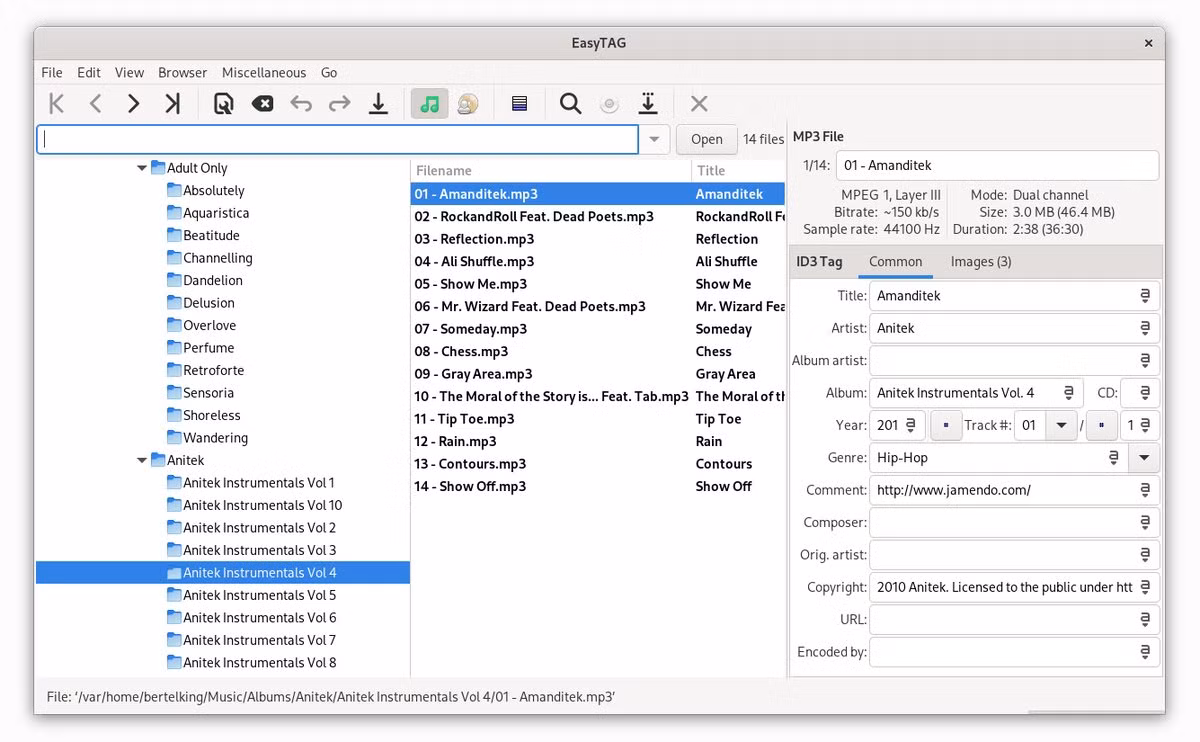Toggle the green music-note directory tree view
This screenshot has width=1200, height=742.
(429, 103)
